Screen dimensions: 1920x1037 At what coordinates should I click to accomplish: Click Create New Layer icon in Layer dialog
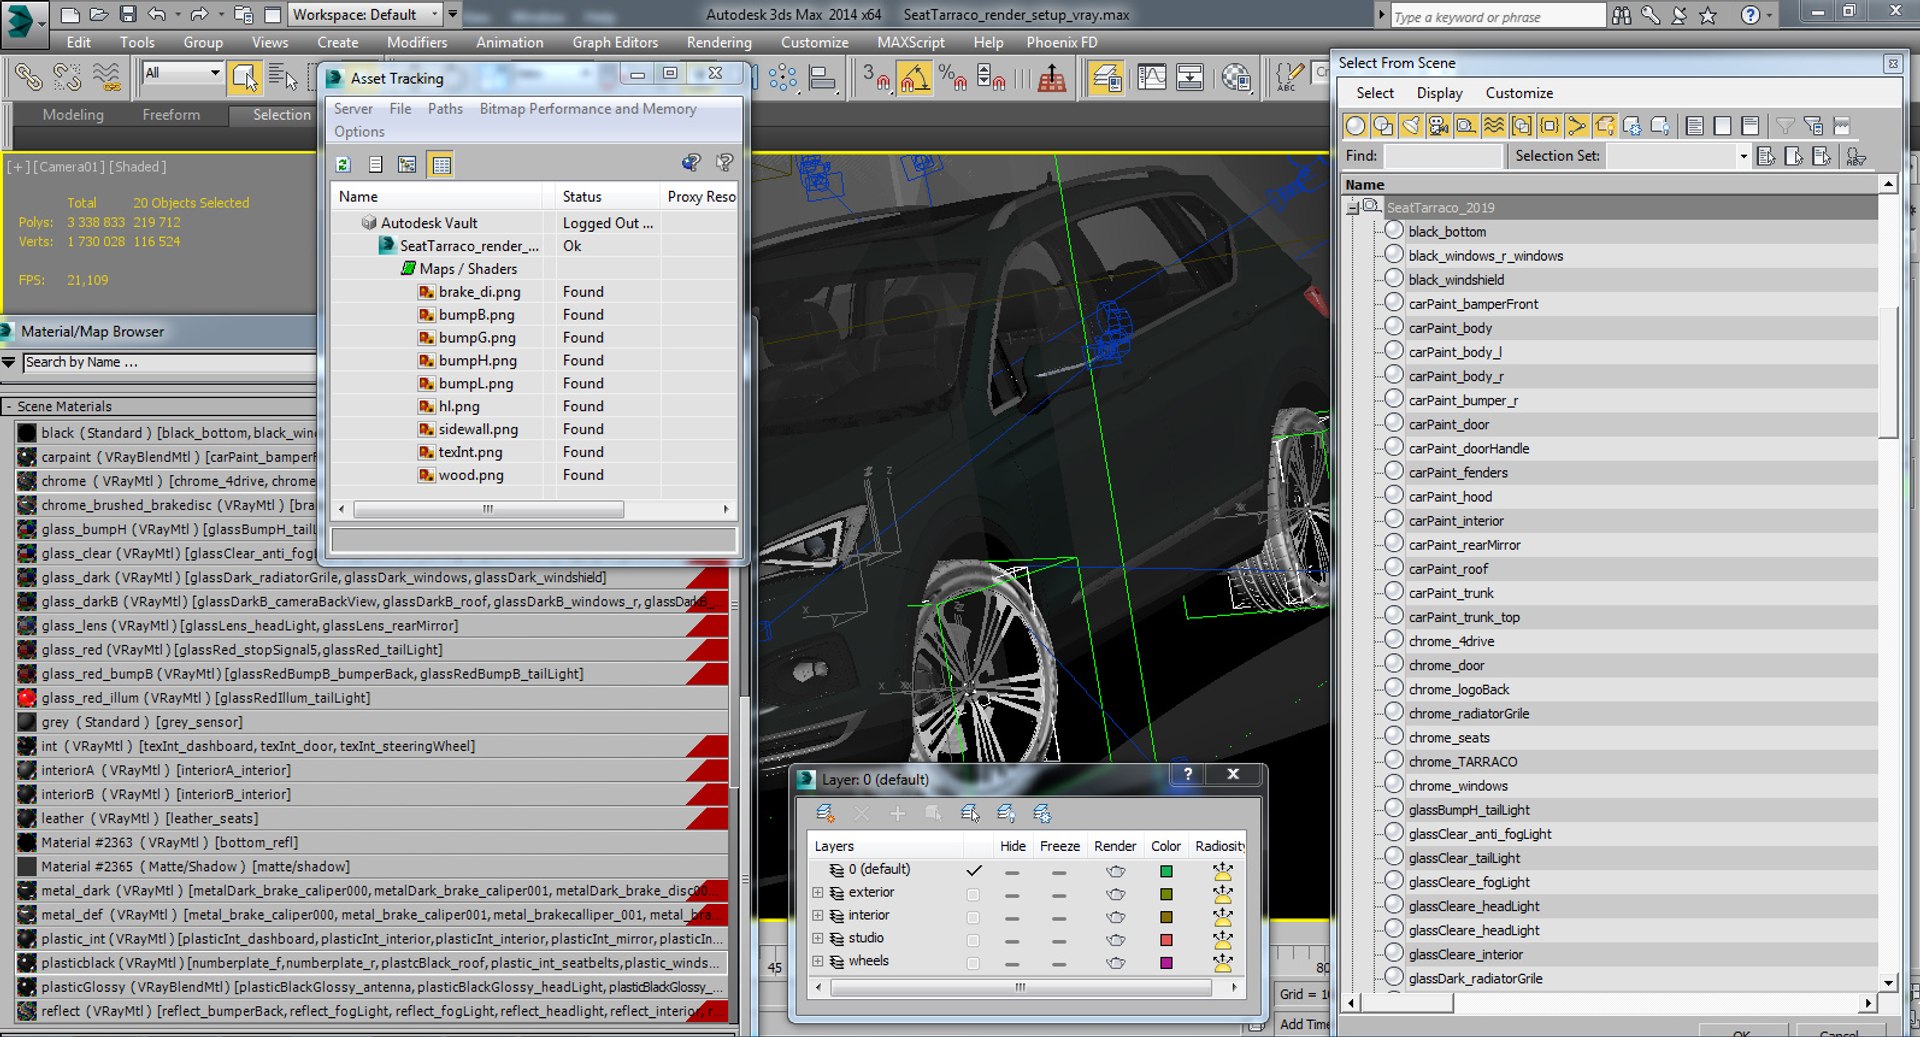coord(826,813)
